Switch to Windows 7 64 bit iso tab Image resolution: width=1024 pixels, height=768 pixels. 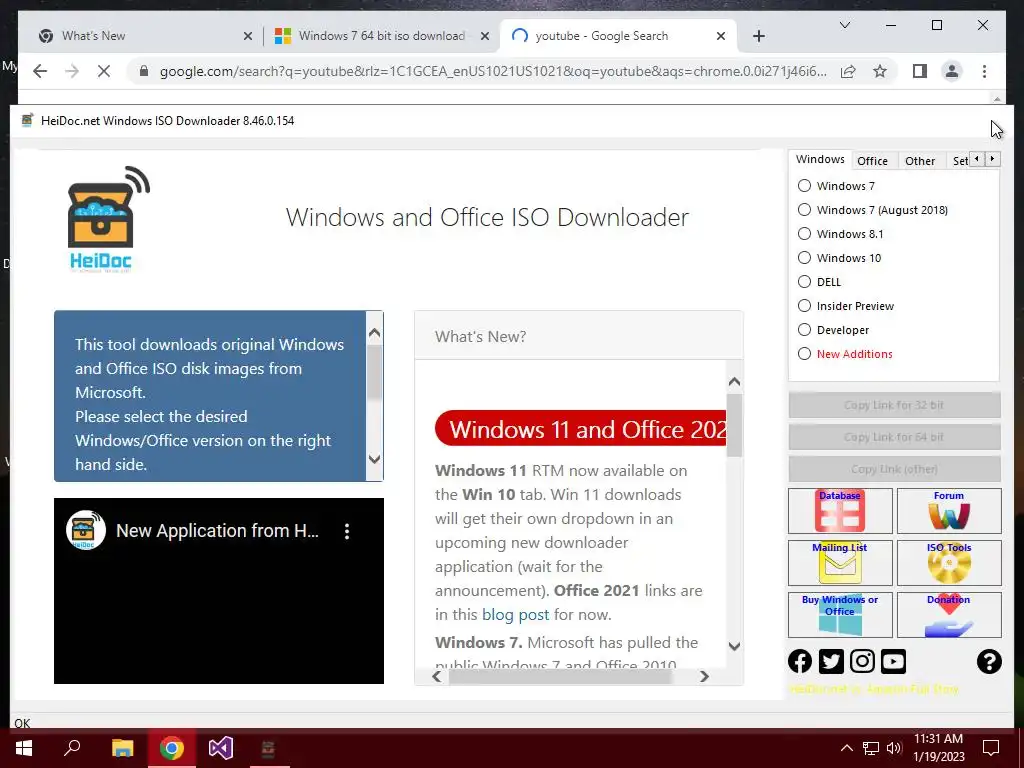tap(381, 36)
